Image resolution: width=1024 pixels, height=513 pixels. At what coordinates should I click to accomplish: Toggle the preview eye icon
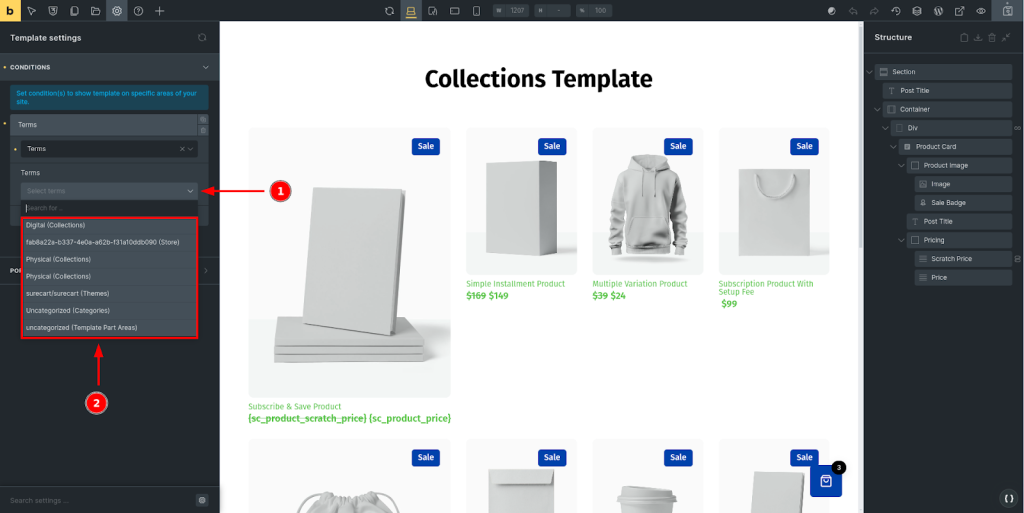981,10
